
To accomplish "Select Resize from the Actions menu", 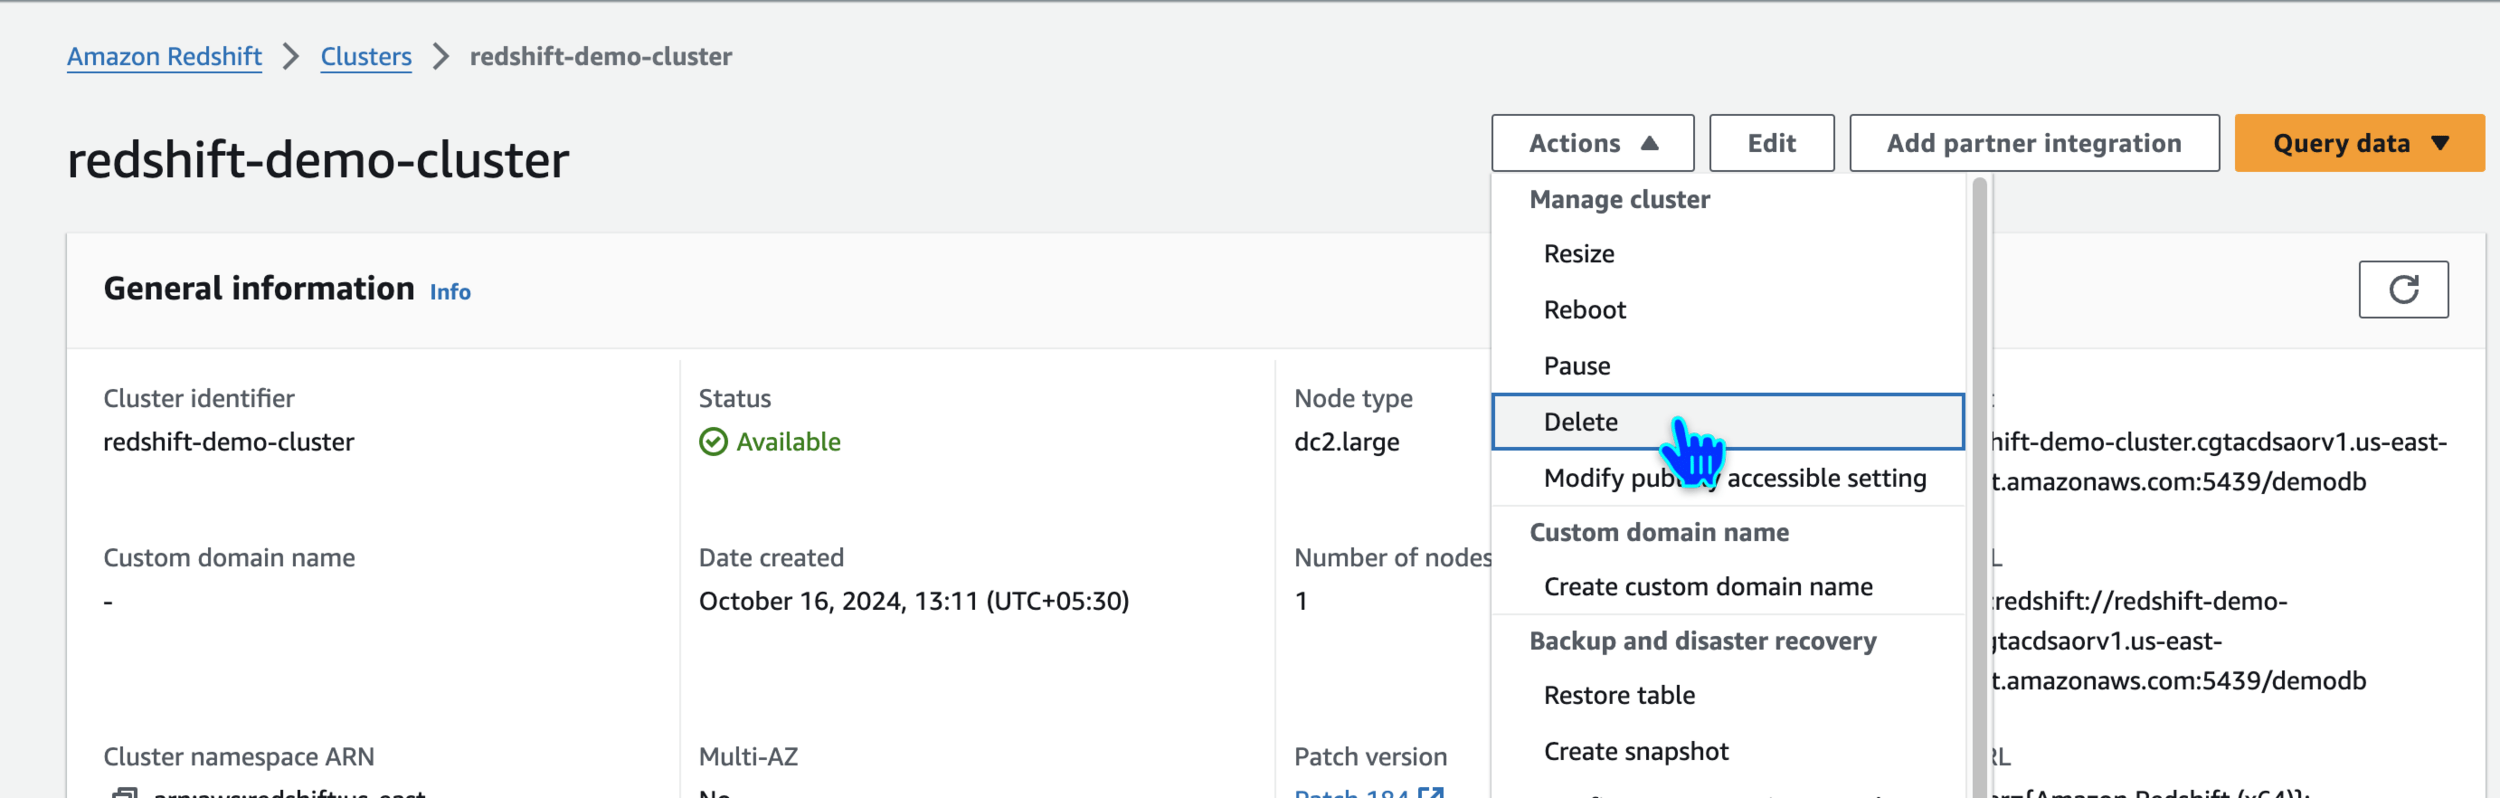I will 1579,254.
